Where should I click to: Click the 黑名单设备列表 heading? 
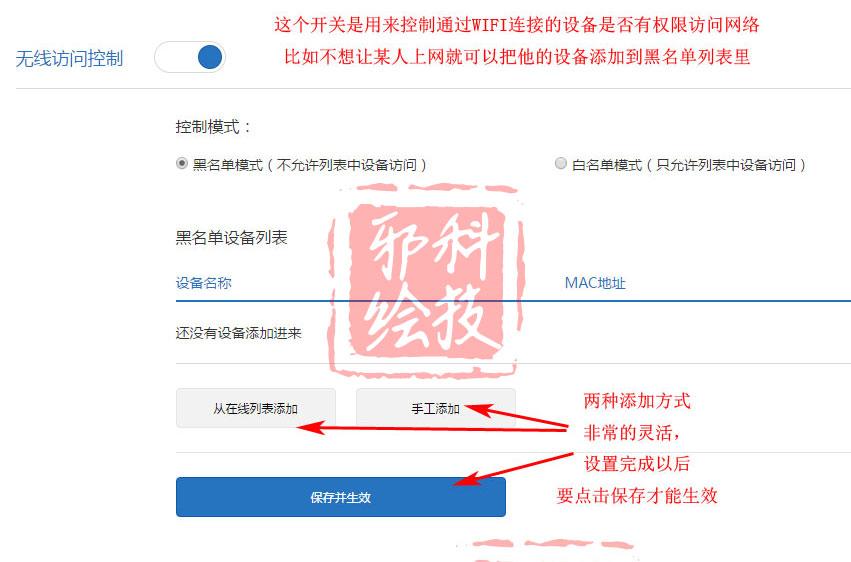231,237
